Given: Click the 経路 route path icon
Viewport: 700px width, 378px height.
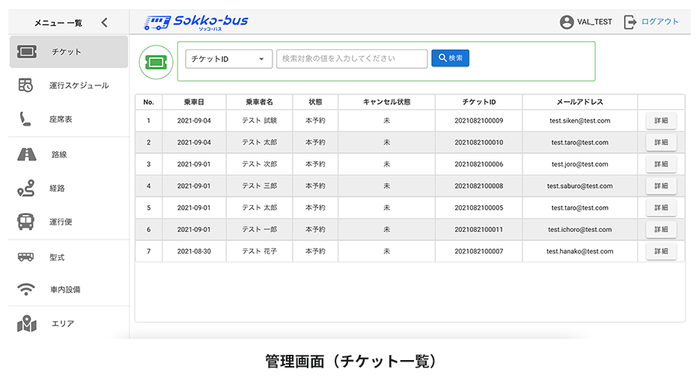Looking at the screenshot, I should [x=26, y=188].
